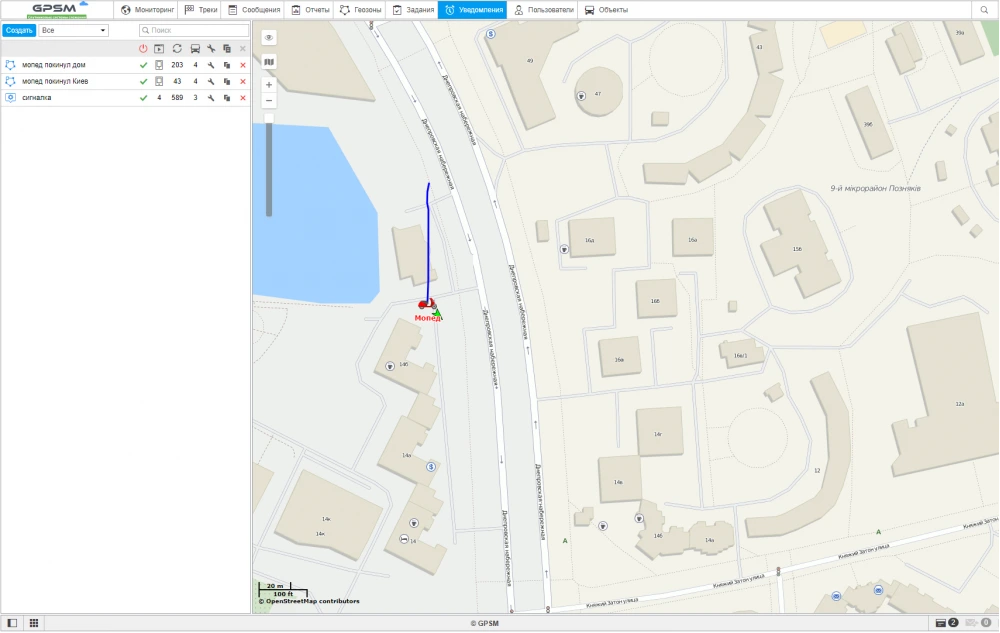1000x633 pixels.
Task: Open the 'Все' filter dropdown
Action: click(x=74, y=31)
